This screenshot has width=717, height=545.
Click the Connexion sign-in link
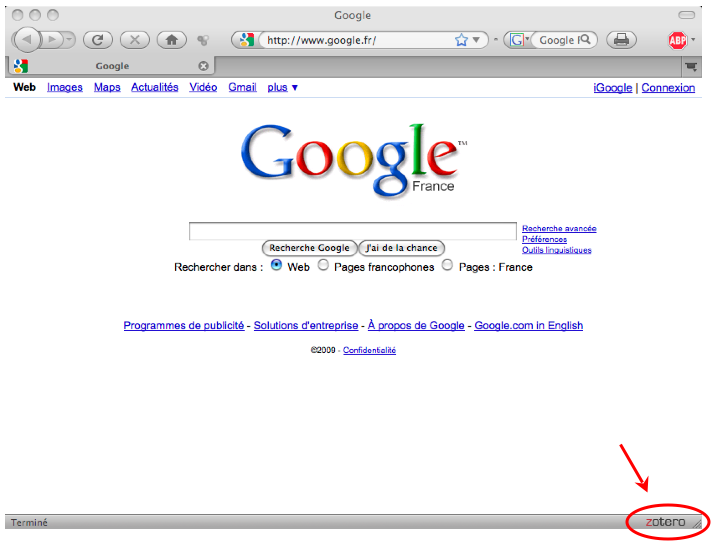(x=668, y=87)
